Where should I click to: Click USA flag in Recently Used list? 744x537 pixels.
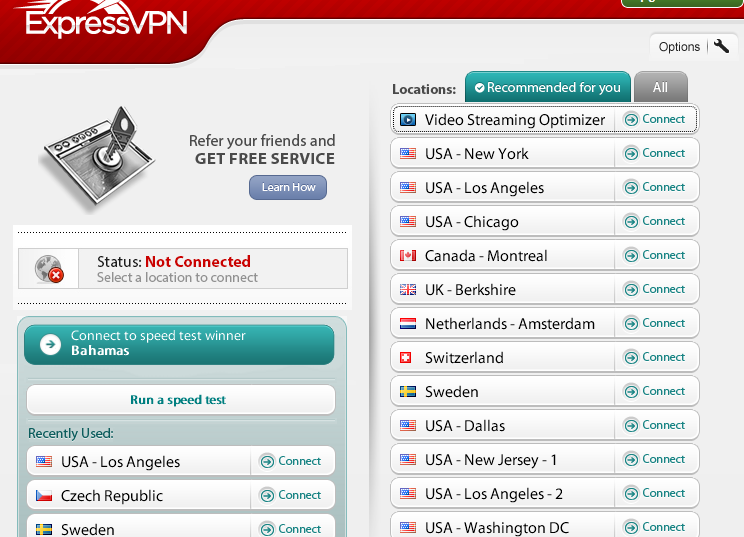(44, 462)
